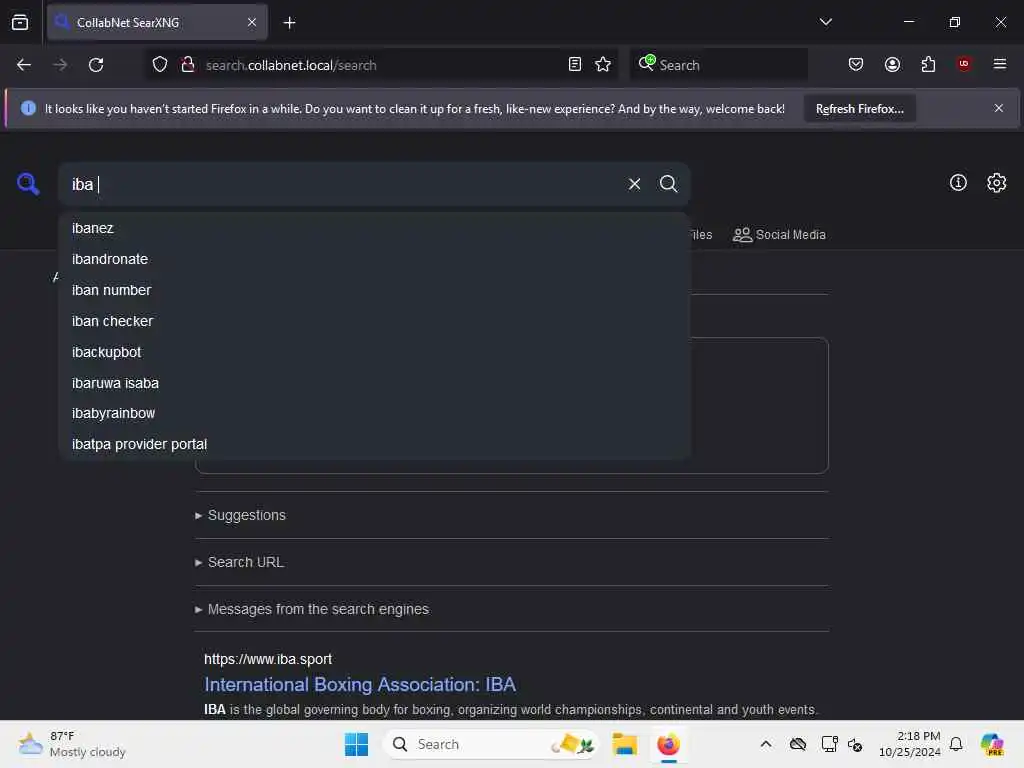1024x768 pixels.
Task: Open International Boxing Association: IBA result
Action: tap(360, 684)
